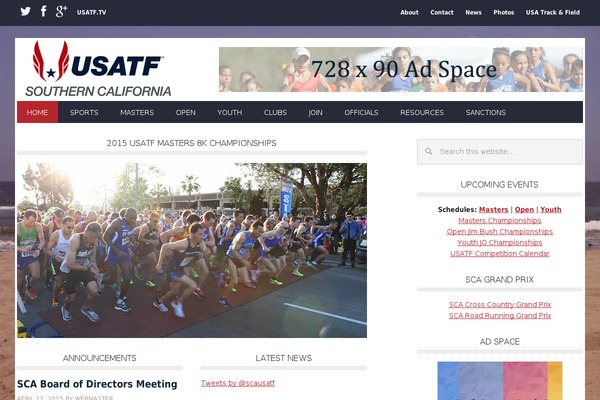Image resolution: width=600 pixels, height=400 pixels.
Task: Open the Photos page
Action: click(504, 12)
